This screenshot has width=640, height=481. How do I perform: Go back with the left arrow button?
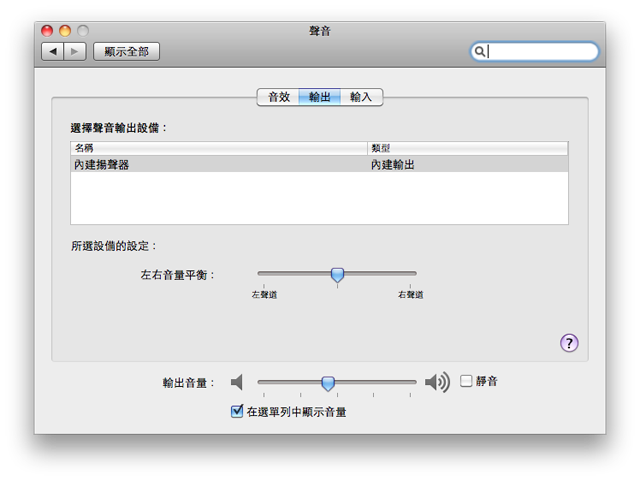click(53, 51)
